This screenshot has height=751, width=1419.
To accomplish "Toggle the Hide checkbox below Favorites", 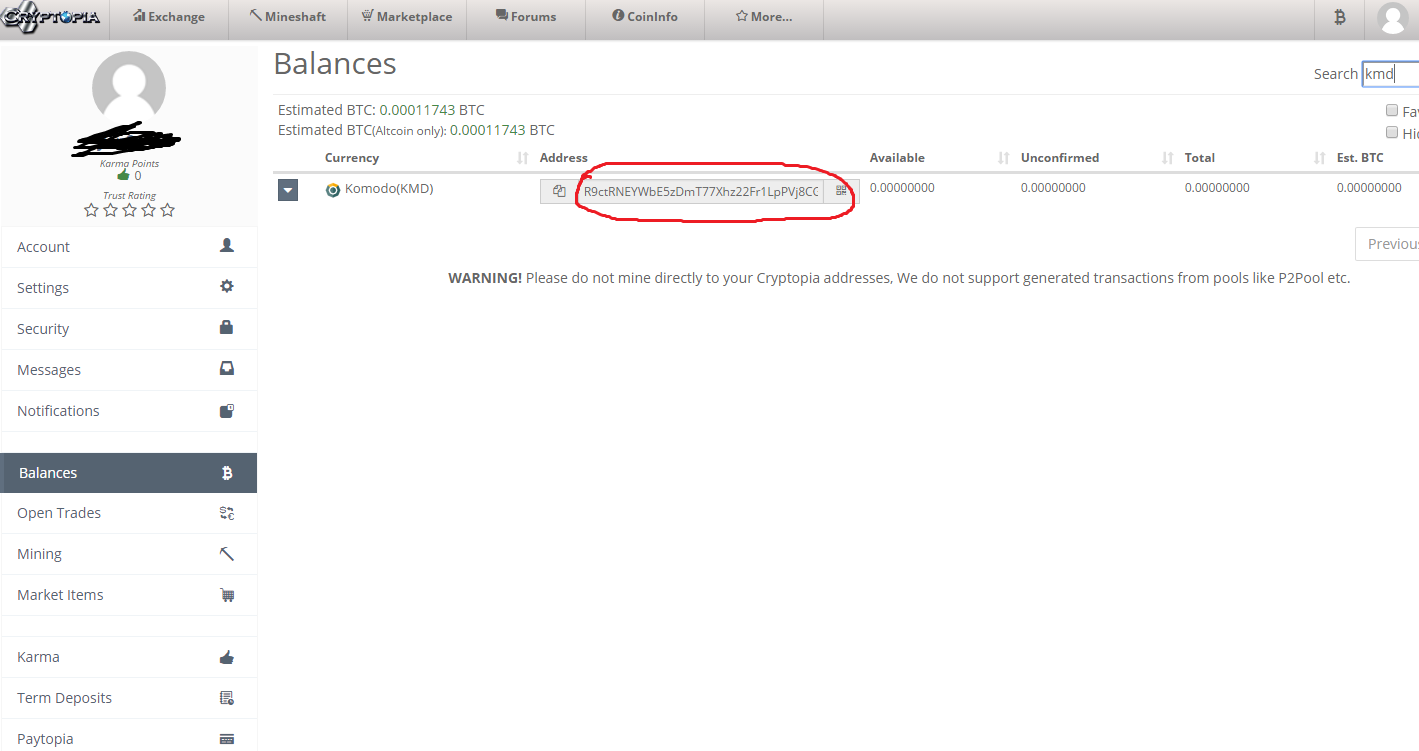I will point(1392,132).
